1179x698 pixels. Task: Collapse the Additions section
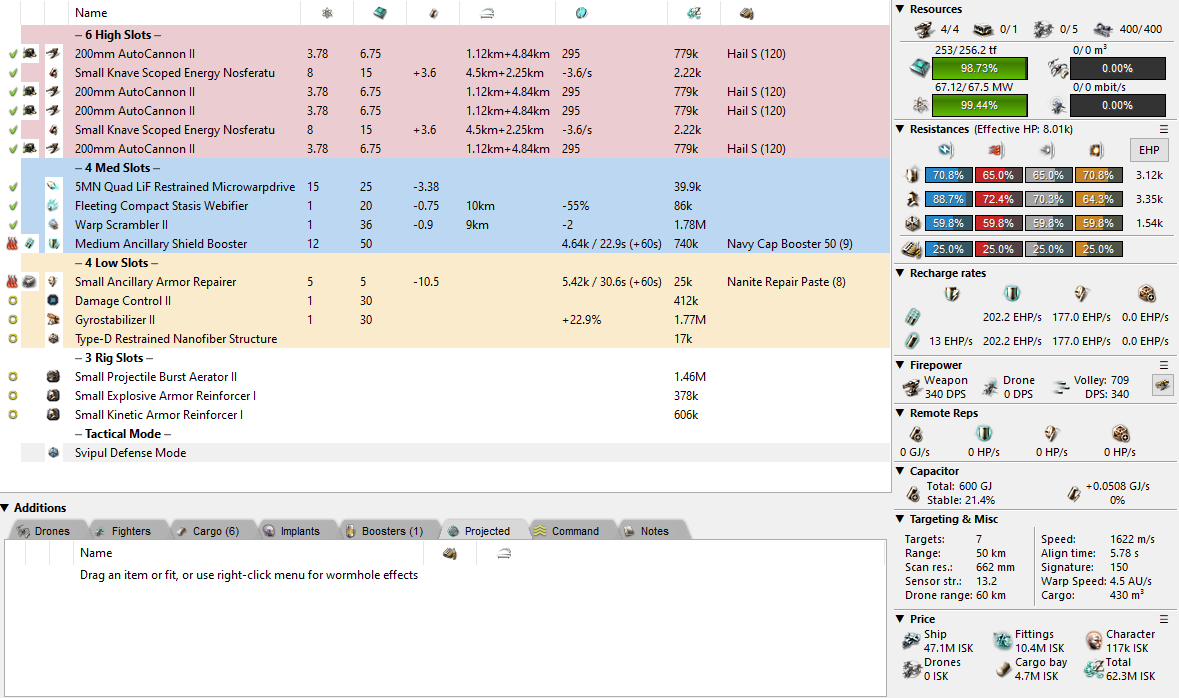point(6,508)
